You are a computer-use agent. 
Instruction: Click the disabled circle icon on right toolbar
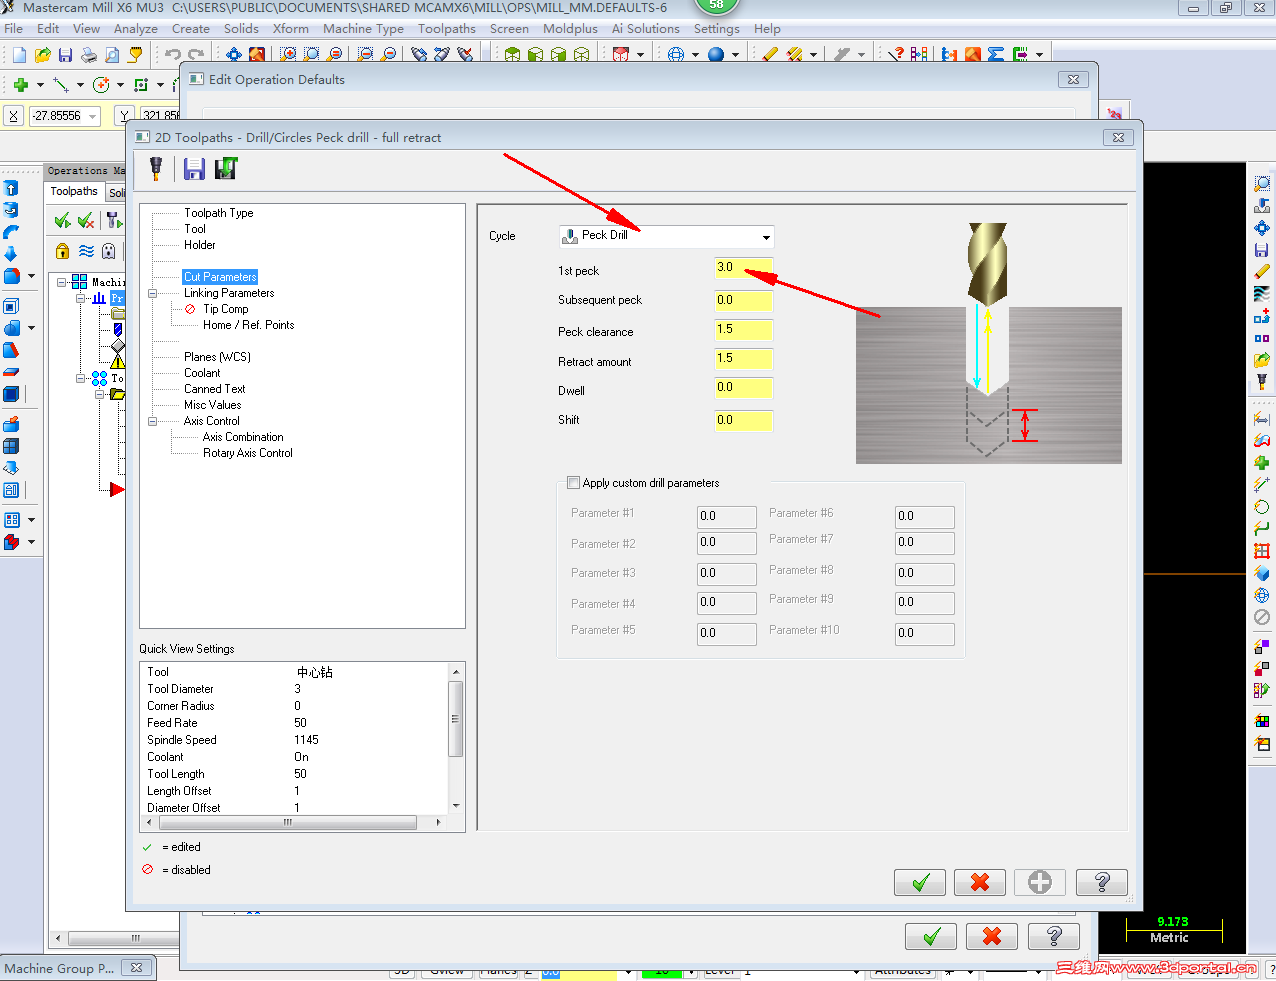1262,617
